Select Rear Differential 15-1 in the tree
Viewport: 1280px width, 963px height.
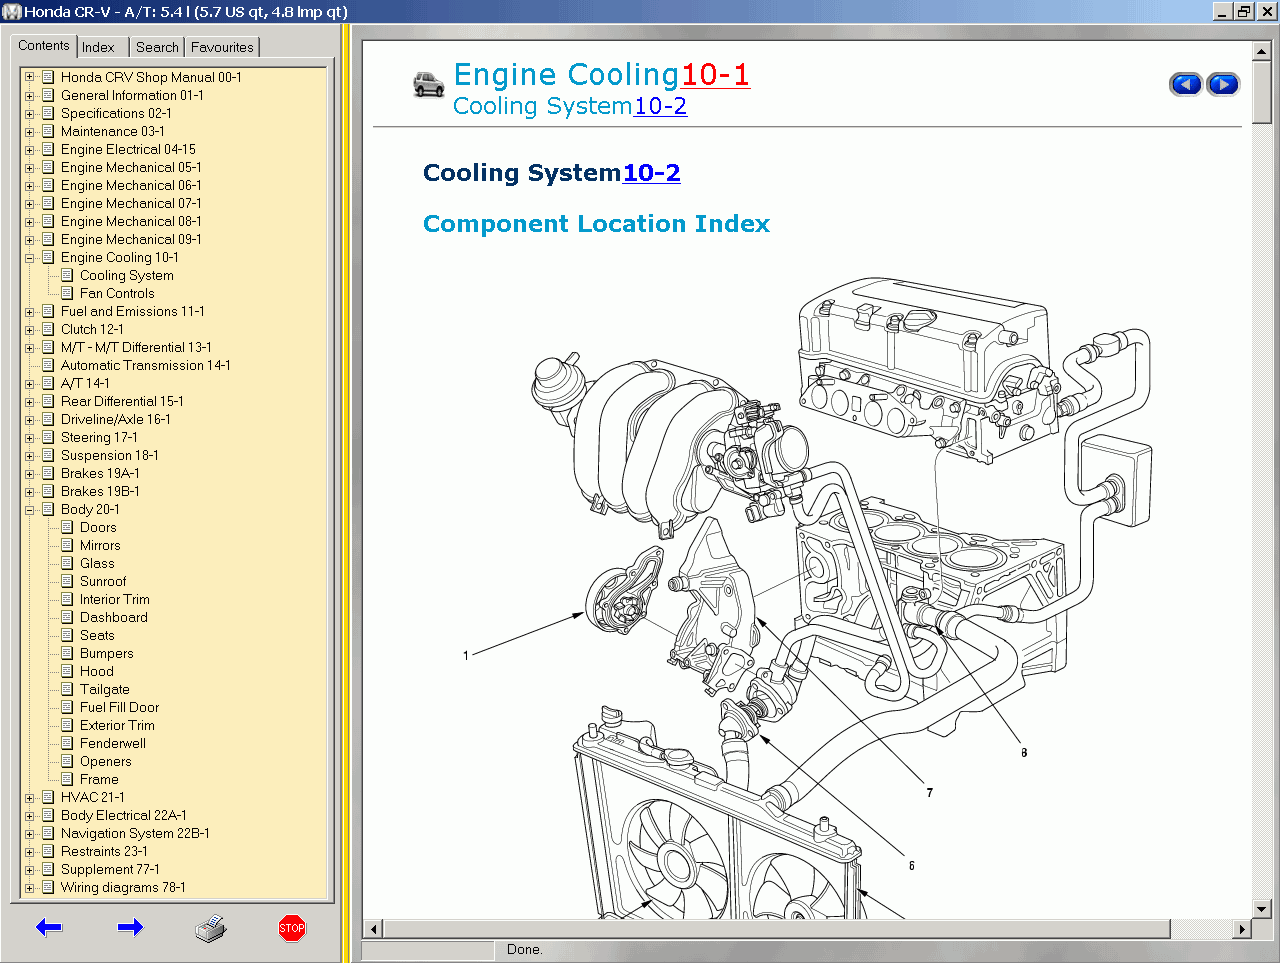pyautogui.click(x=122, y=401)
